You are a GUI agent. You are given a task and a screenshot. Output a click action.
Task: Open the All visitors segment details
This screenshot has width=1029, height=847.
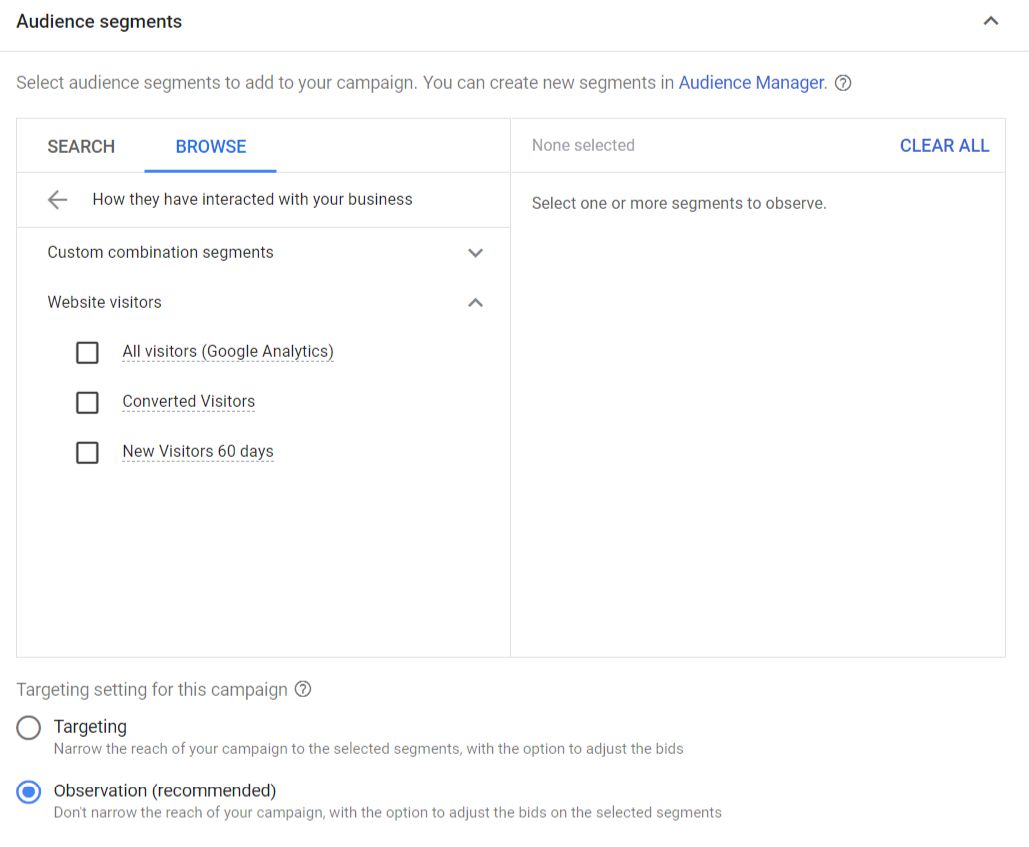[x=227, y=351]
